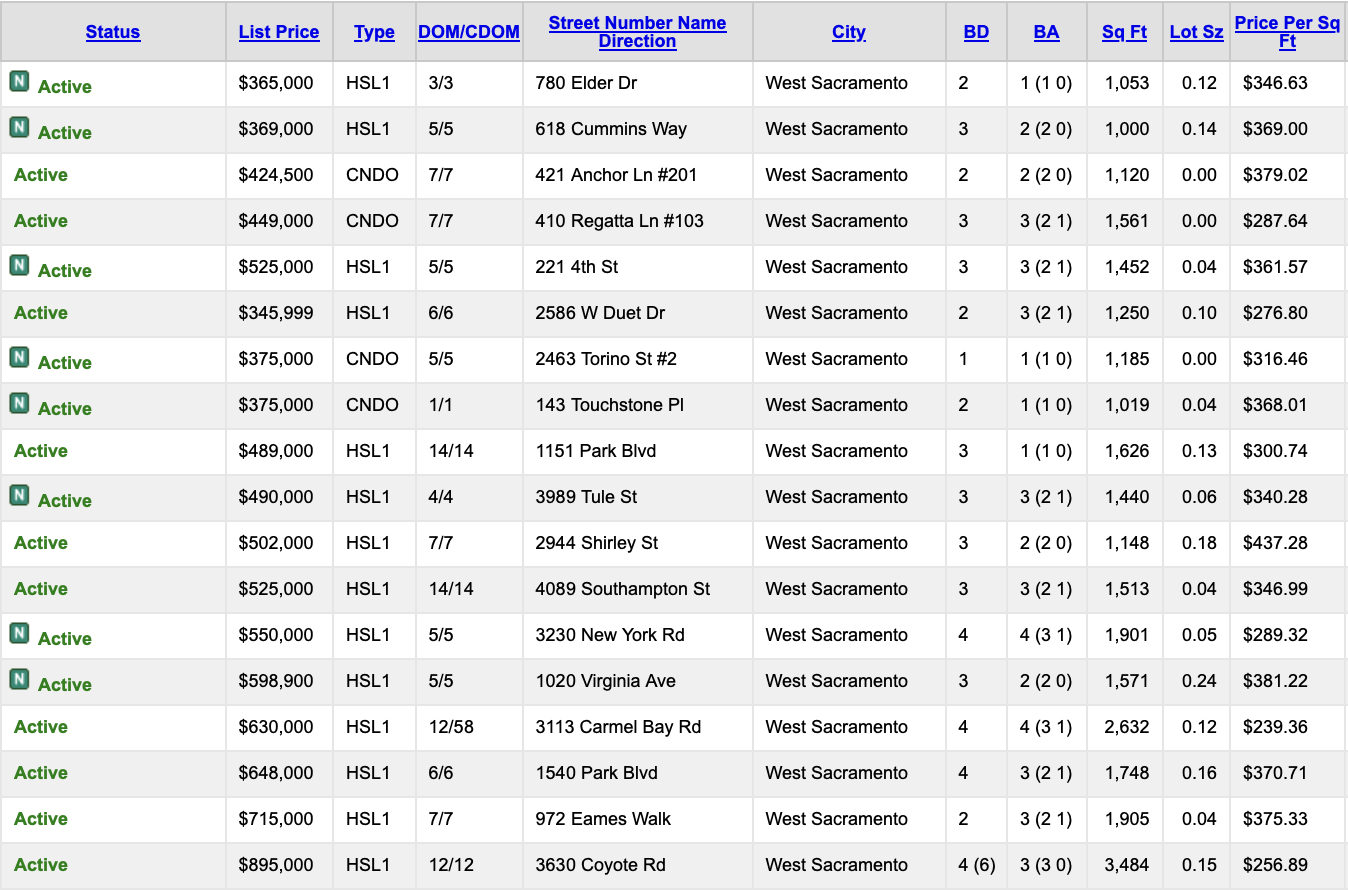
Task: Click the N icon on 3230 New York Rd row
Action: click(x=19, y=633)
